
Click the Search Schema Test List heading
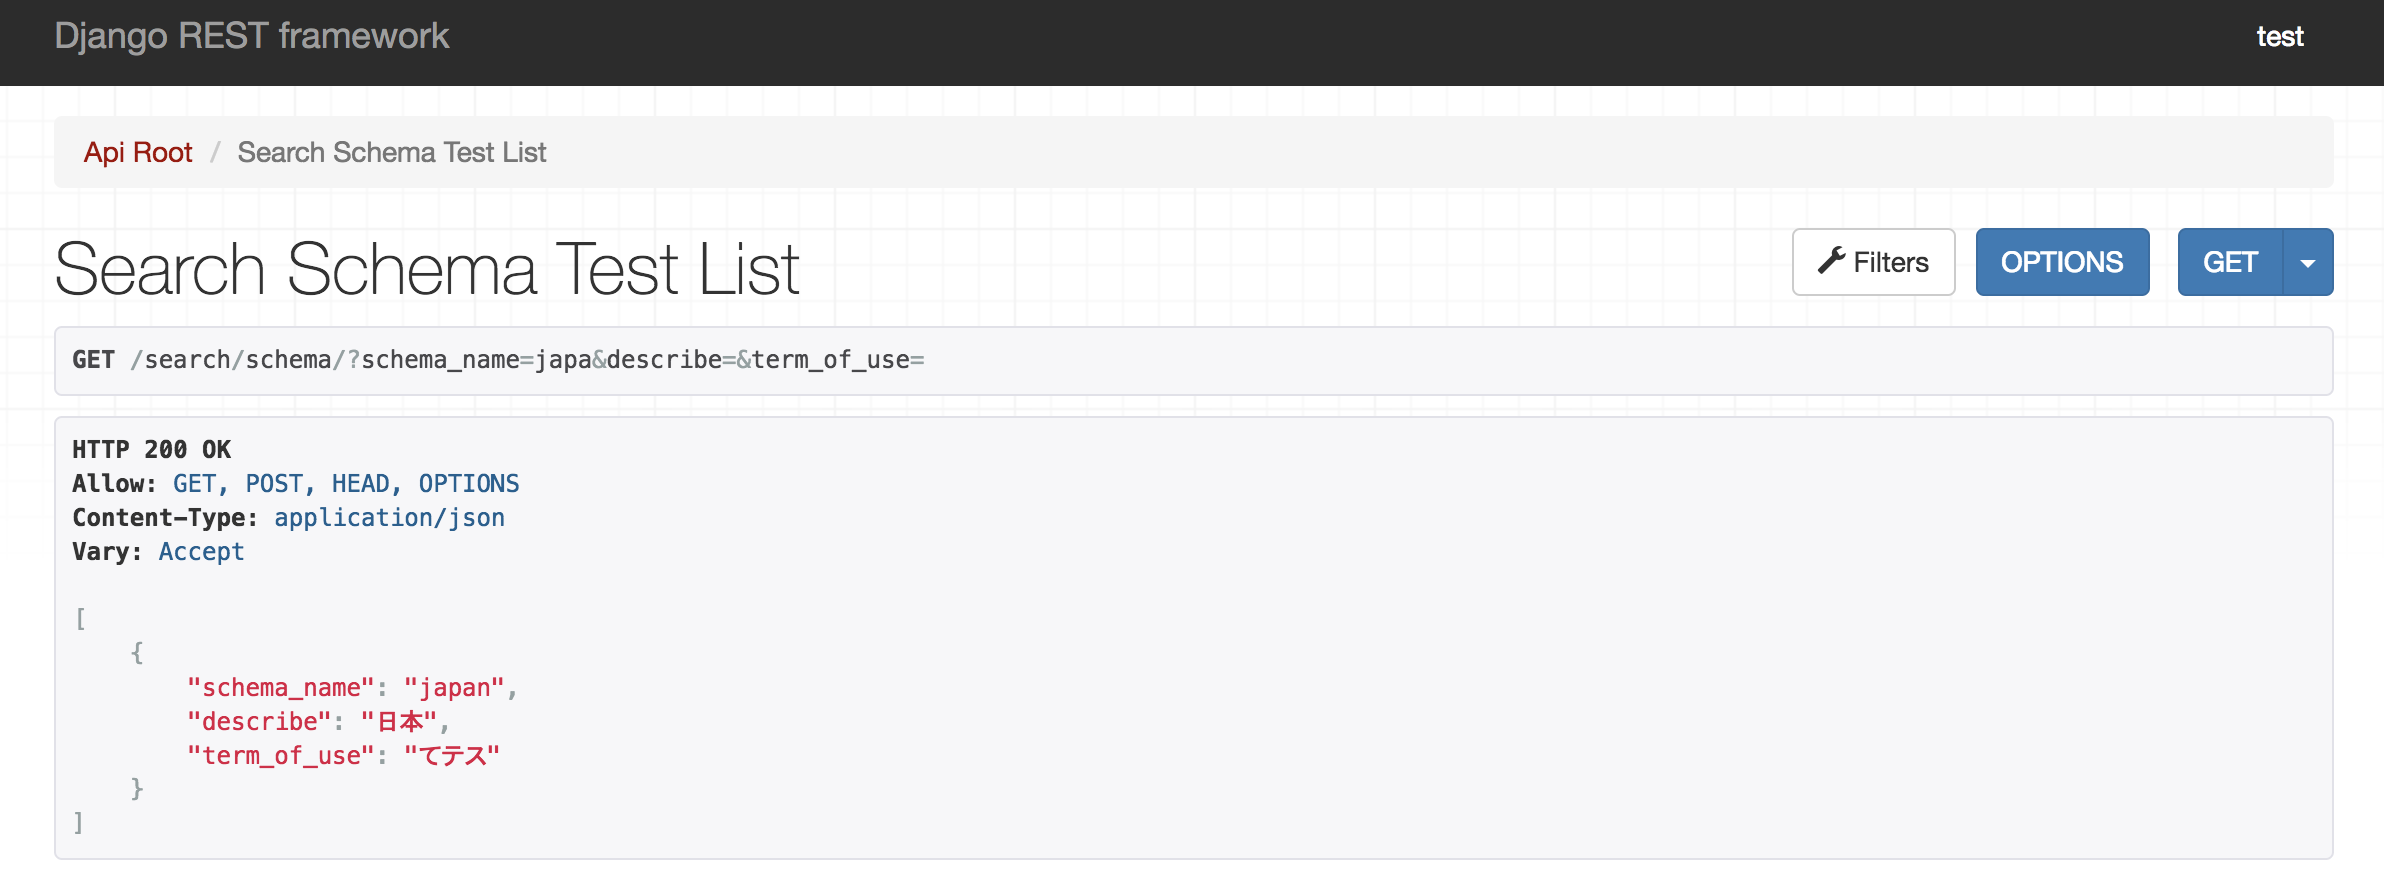point(427,269)
